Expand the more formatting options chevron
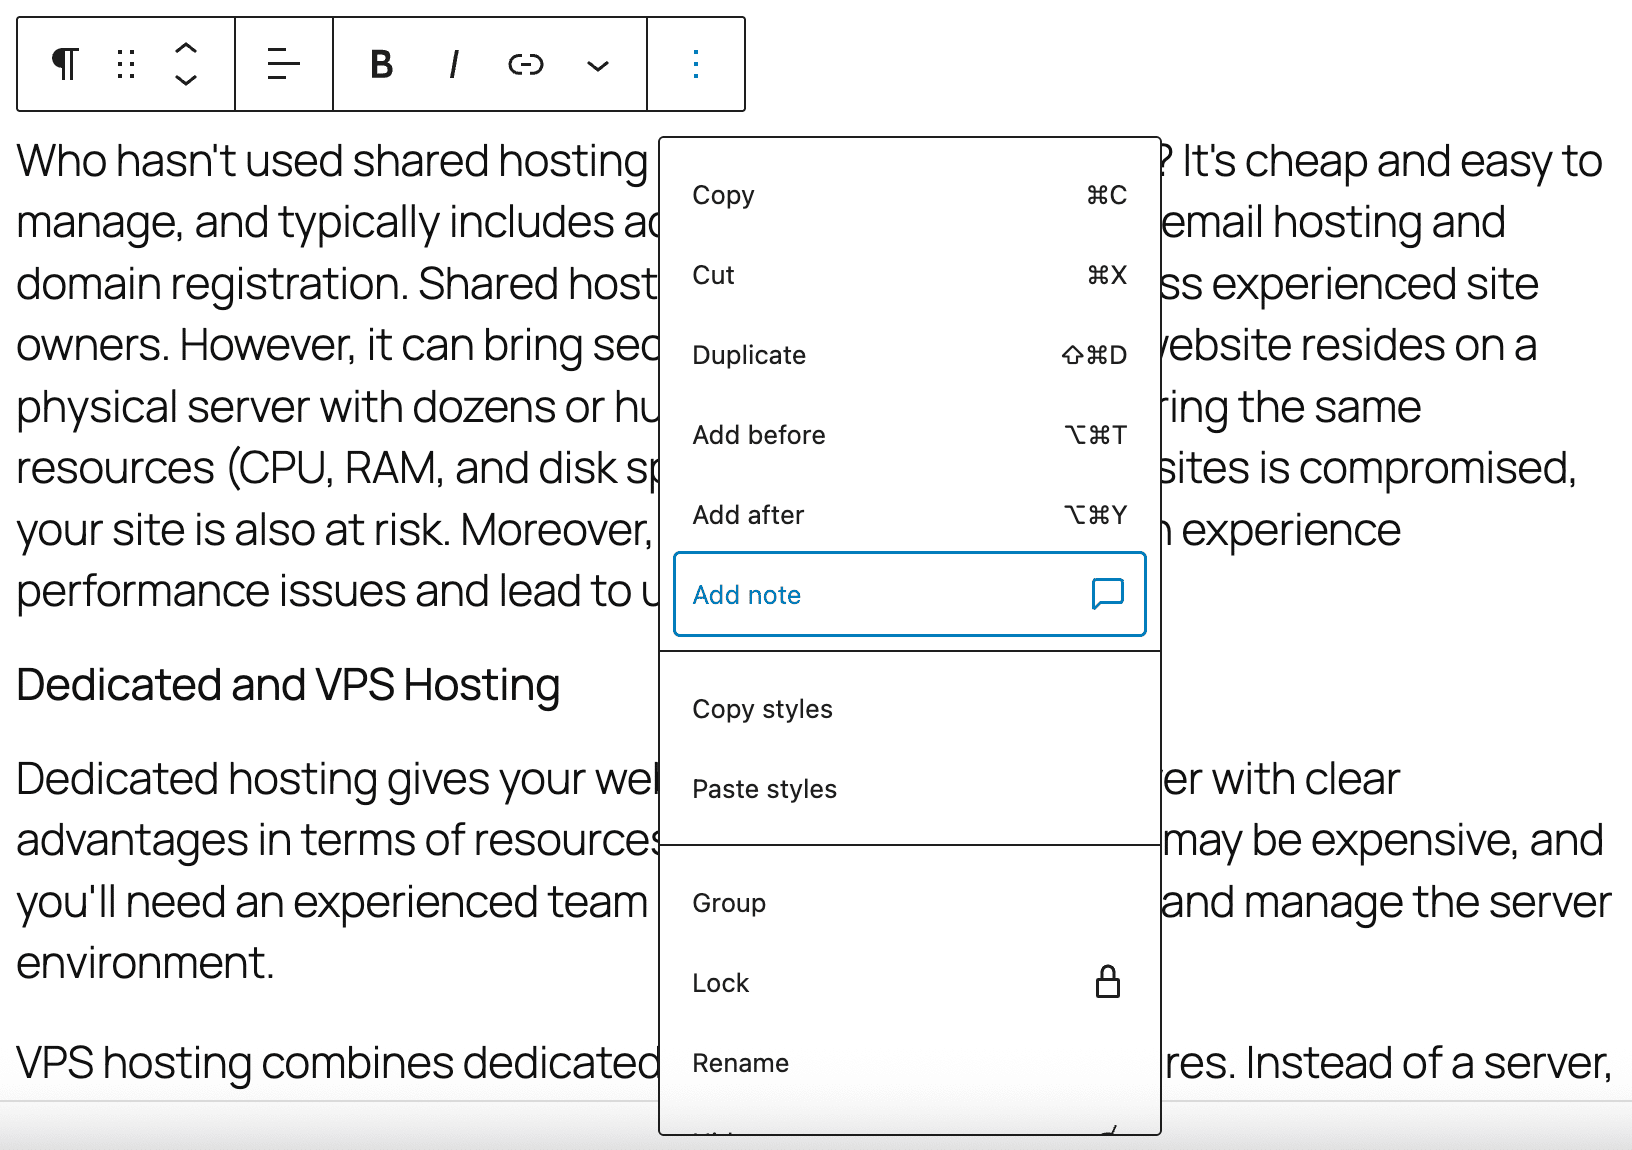Screen dimensions: 1632x1150 point(596,63)
